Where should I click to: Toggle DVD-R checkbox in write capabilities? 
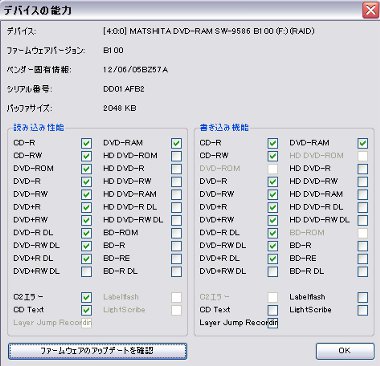pyautogui.click(x=273, y=182)
